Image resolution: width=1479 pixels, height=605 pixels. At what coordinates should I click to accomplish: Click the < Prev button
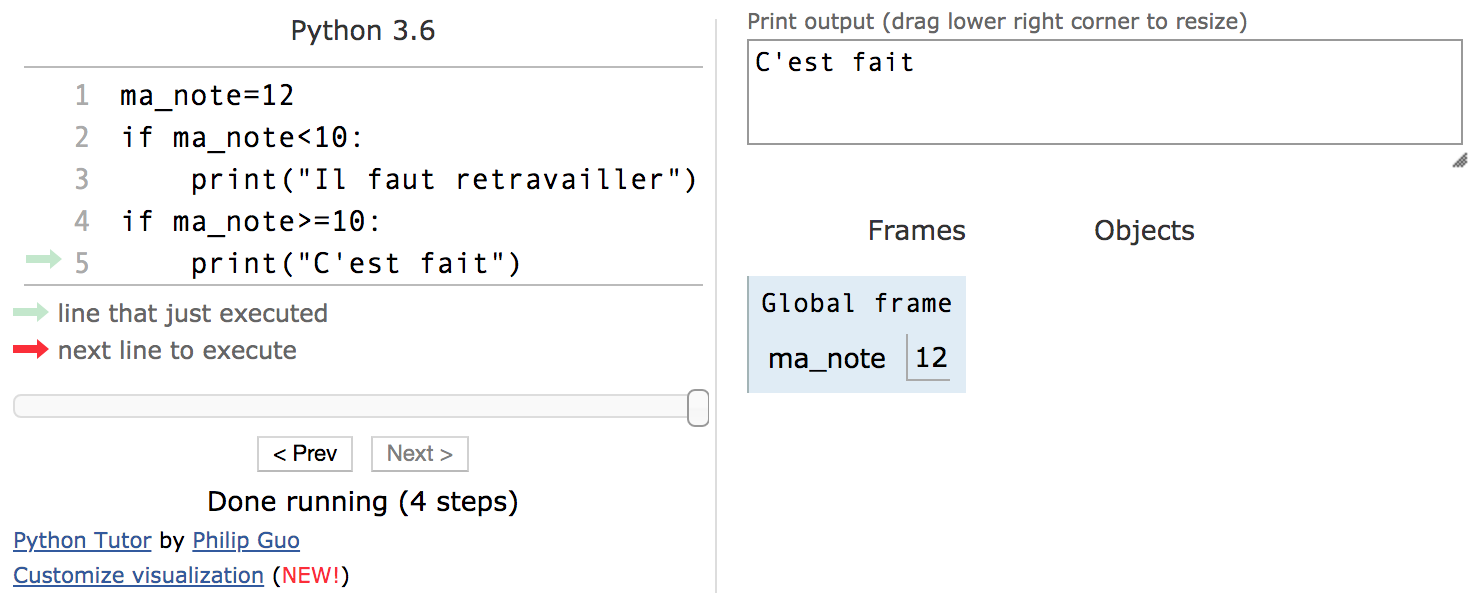[305, 454]
